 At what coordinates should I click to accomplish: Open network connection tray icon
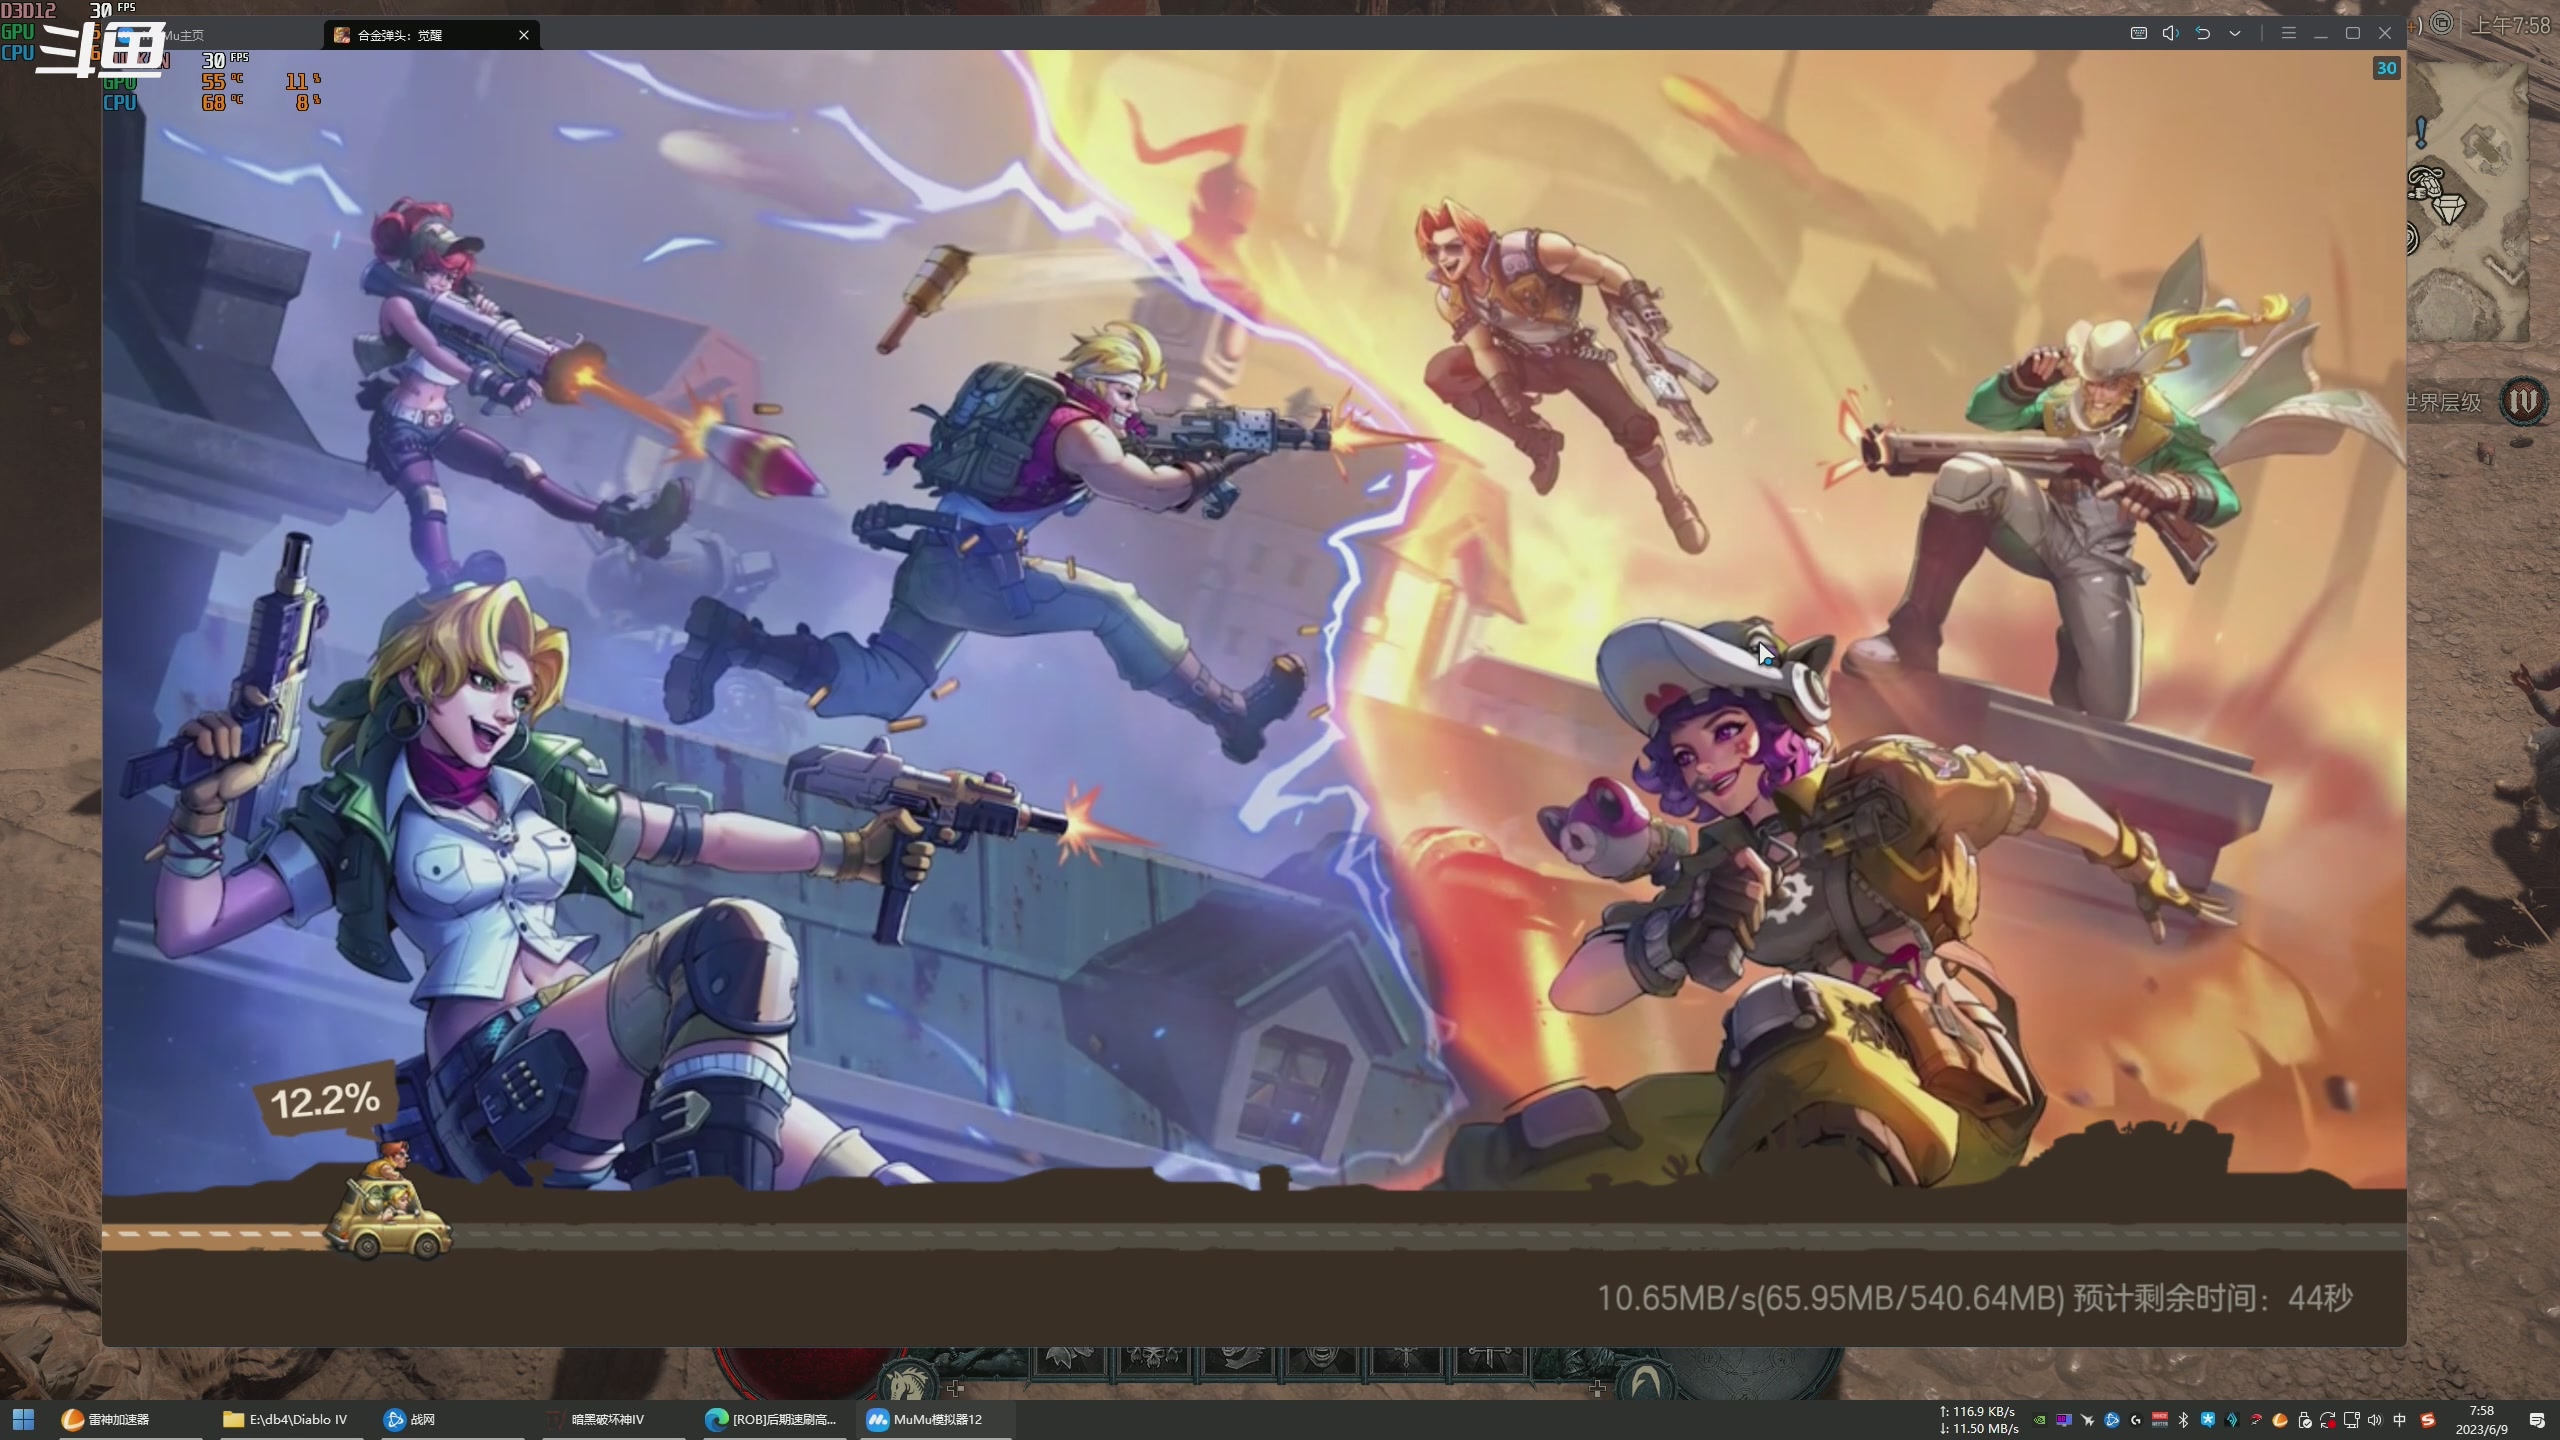tap(2351, 1420)
